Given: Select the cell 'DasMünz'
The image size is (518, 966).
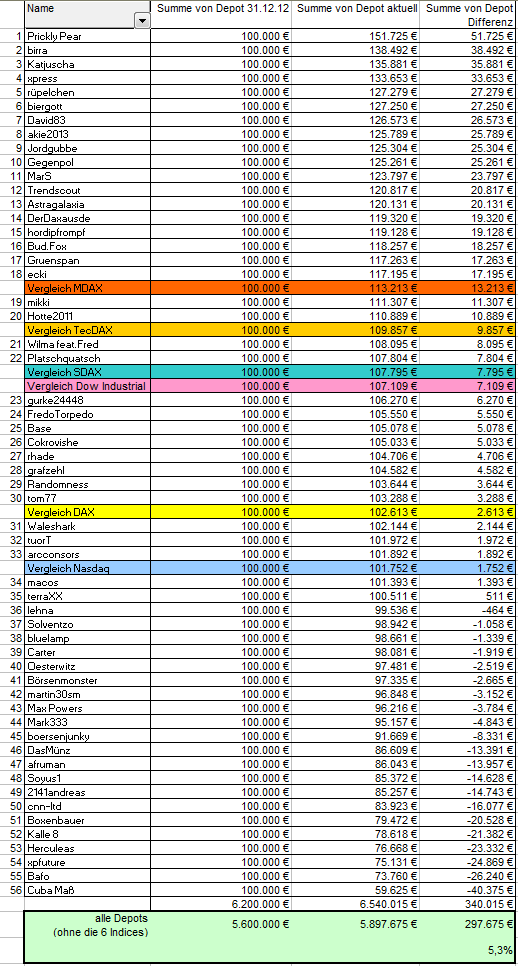Looking at the screenshot, I should pyautogui.click(x=87, y=750).
